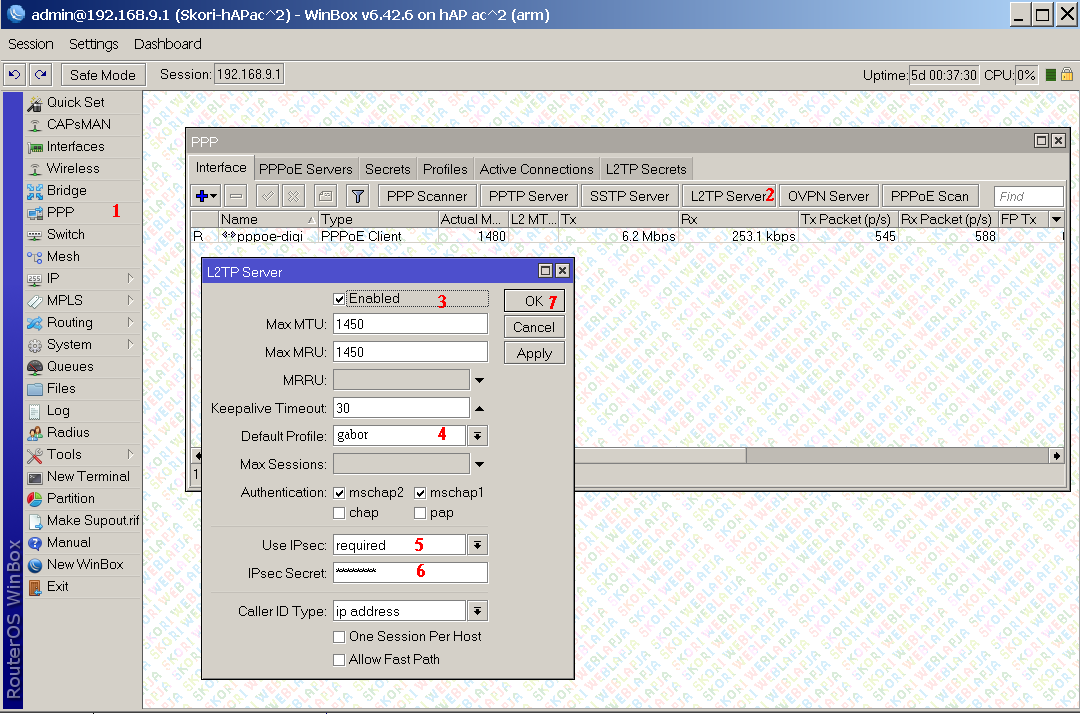Click the padlock icon near CPU
This screenshot has height=714, width=1080.
[x=1066, y=75]
